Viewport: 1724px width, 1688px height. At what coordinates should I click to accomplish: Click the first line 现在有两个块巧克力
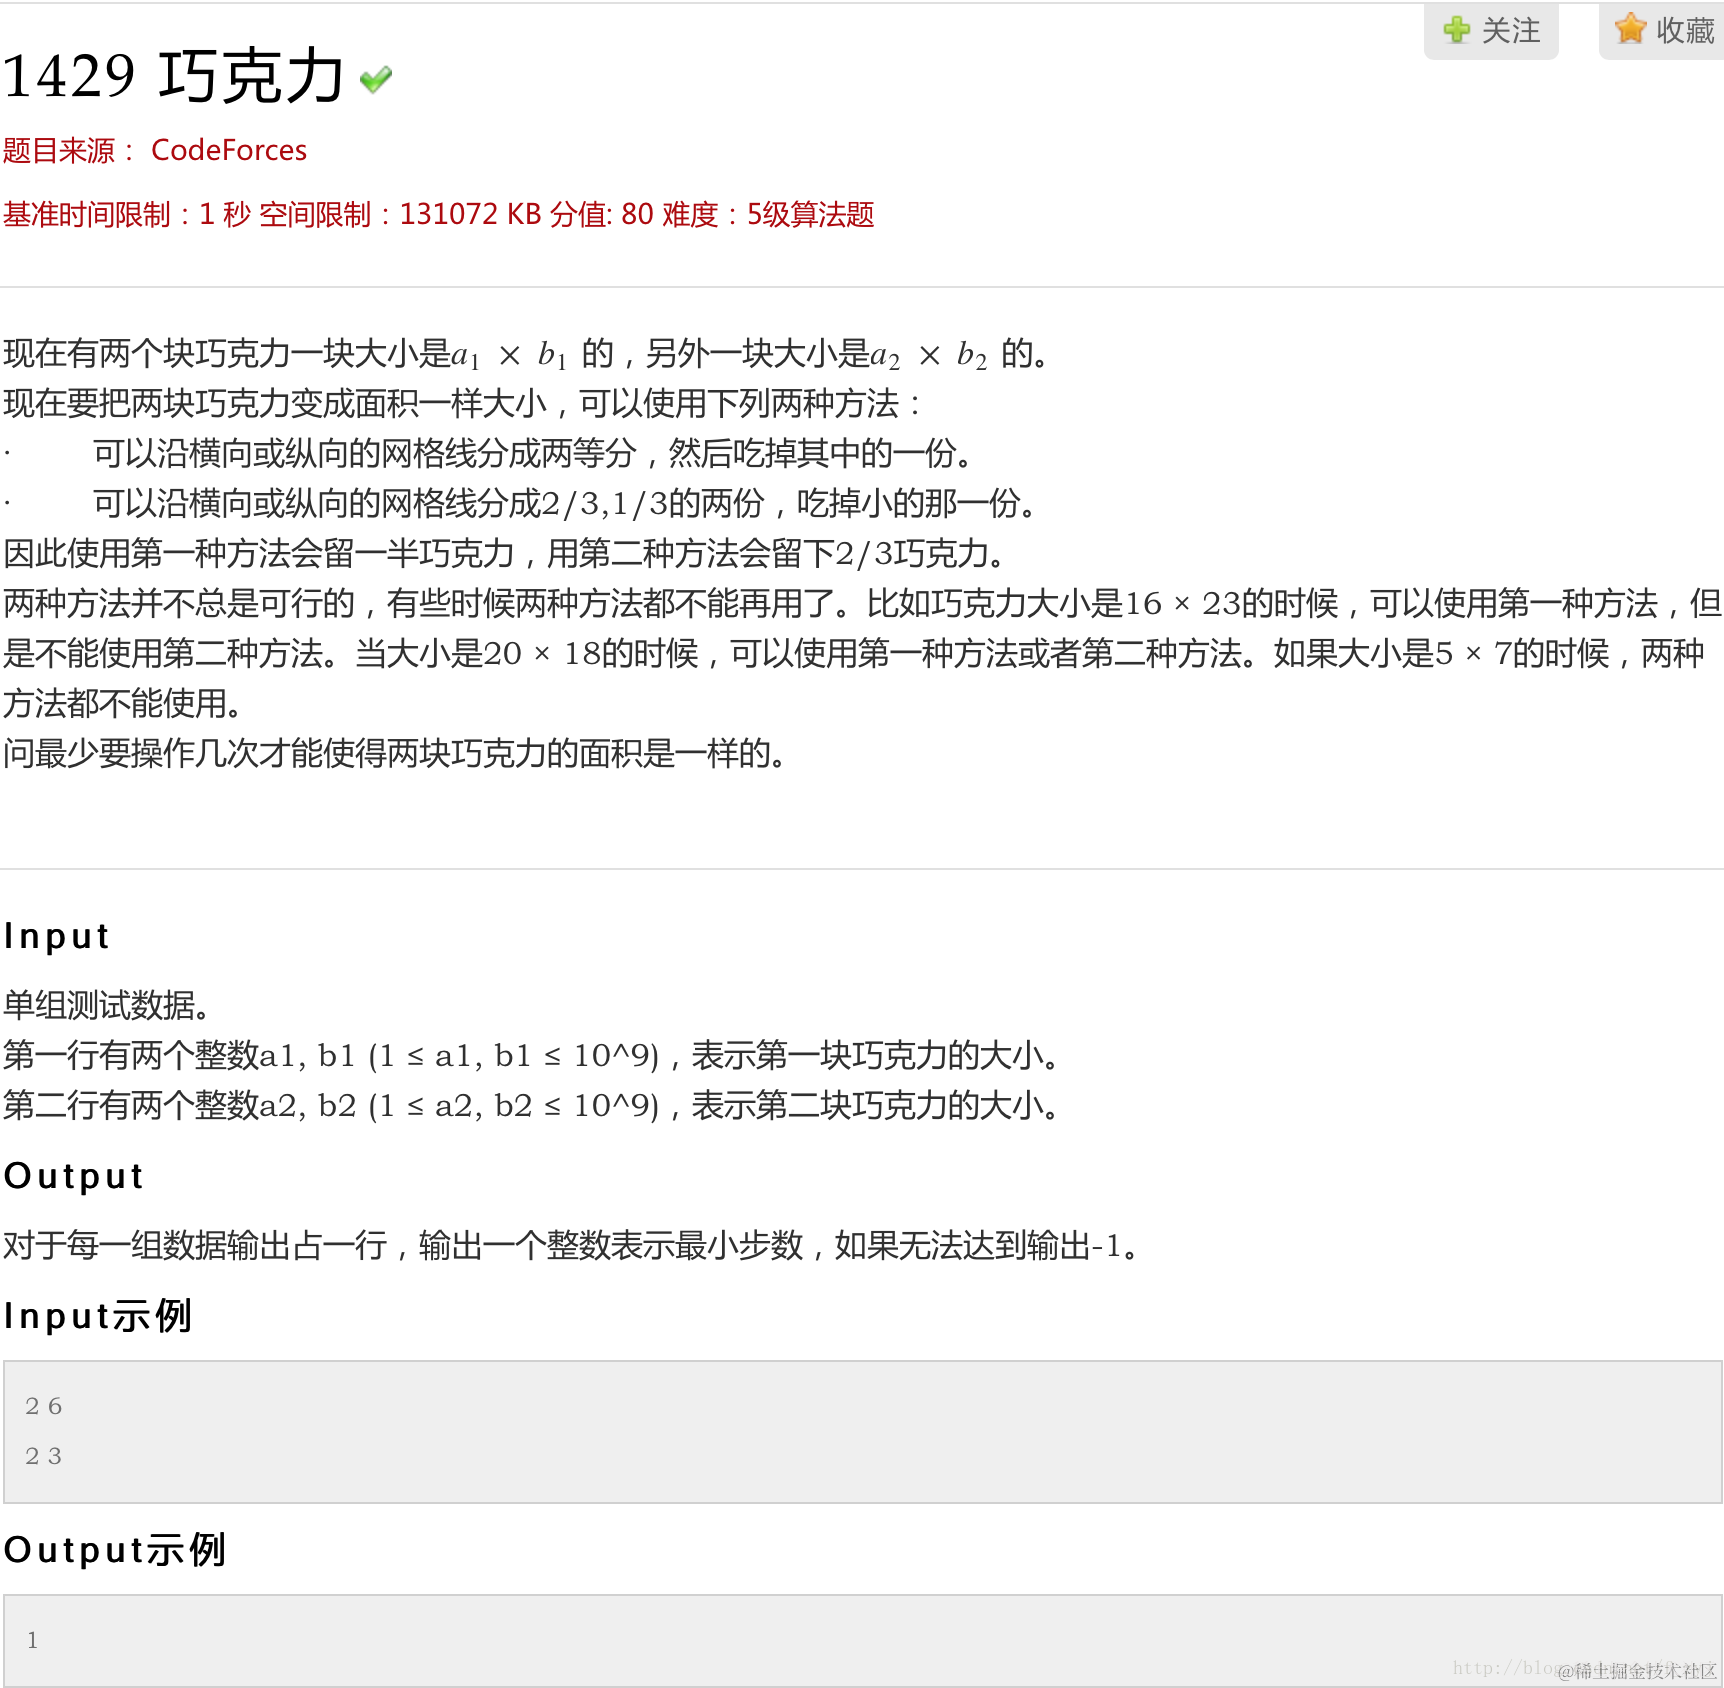click(x=526, y=353)
